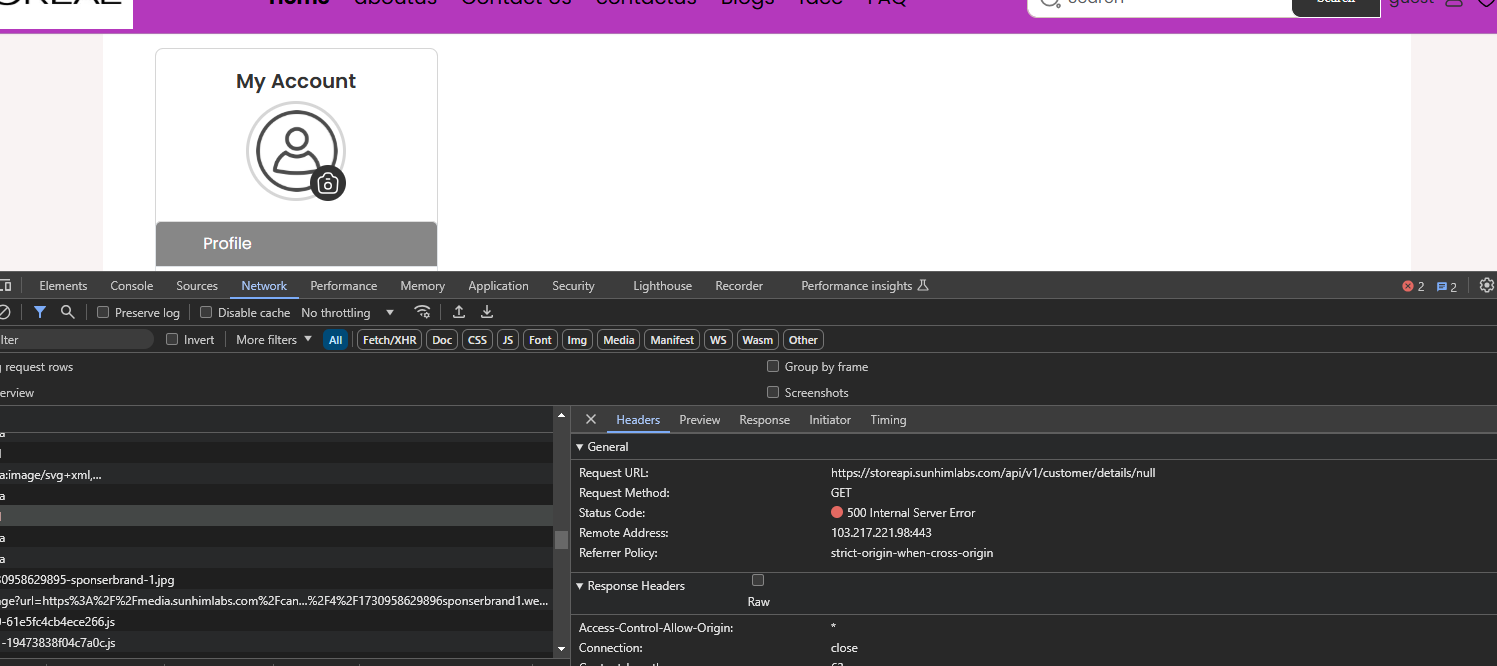Click the red error count badge
The image size is (1497, 666).
tap(1413, 286)
